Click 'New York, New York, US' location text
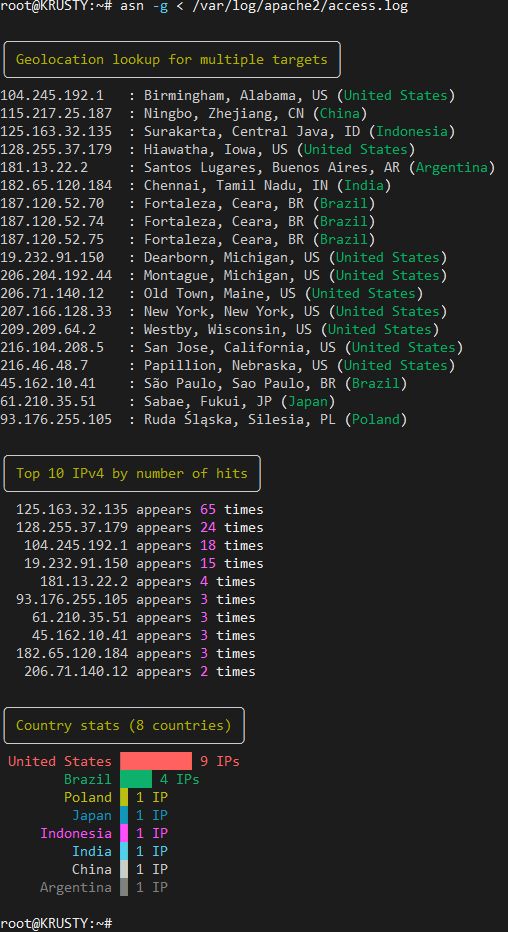 tap(232, 311)
